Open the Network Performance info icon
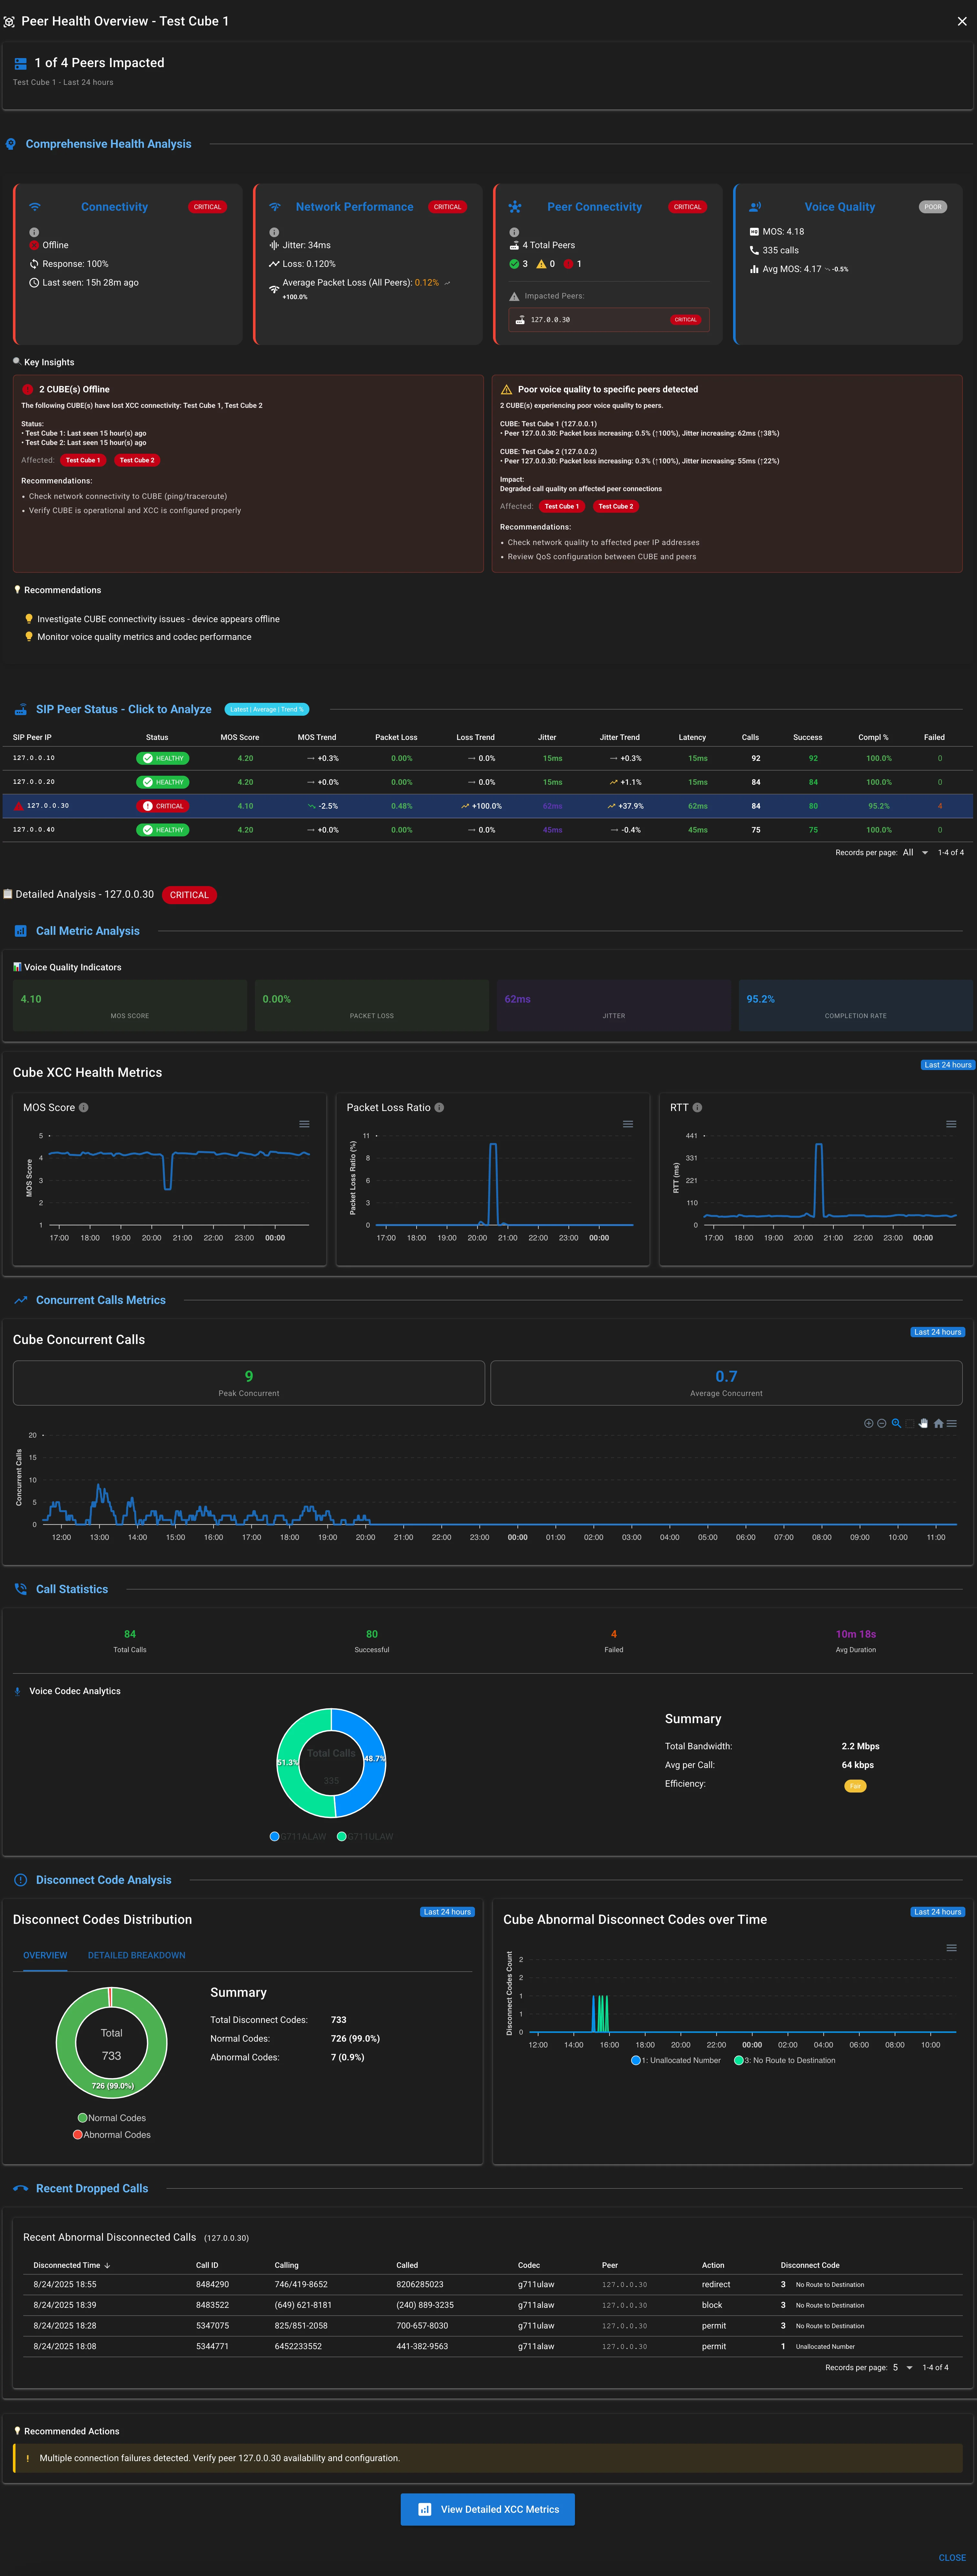This screenshot has height=2576, width=977. [274, 232]
